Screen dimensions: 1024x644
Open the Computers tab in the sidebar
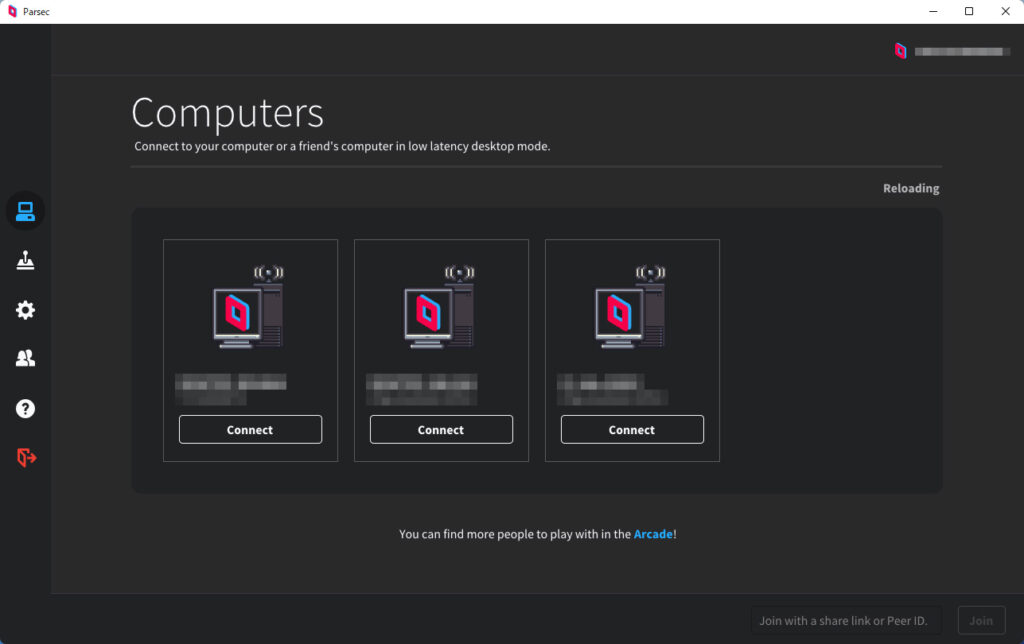pyautogui.click(x=26, y=211)
